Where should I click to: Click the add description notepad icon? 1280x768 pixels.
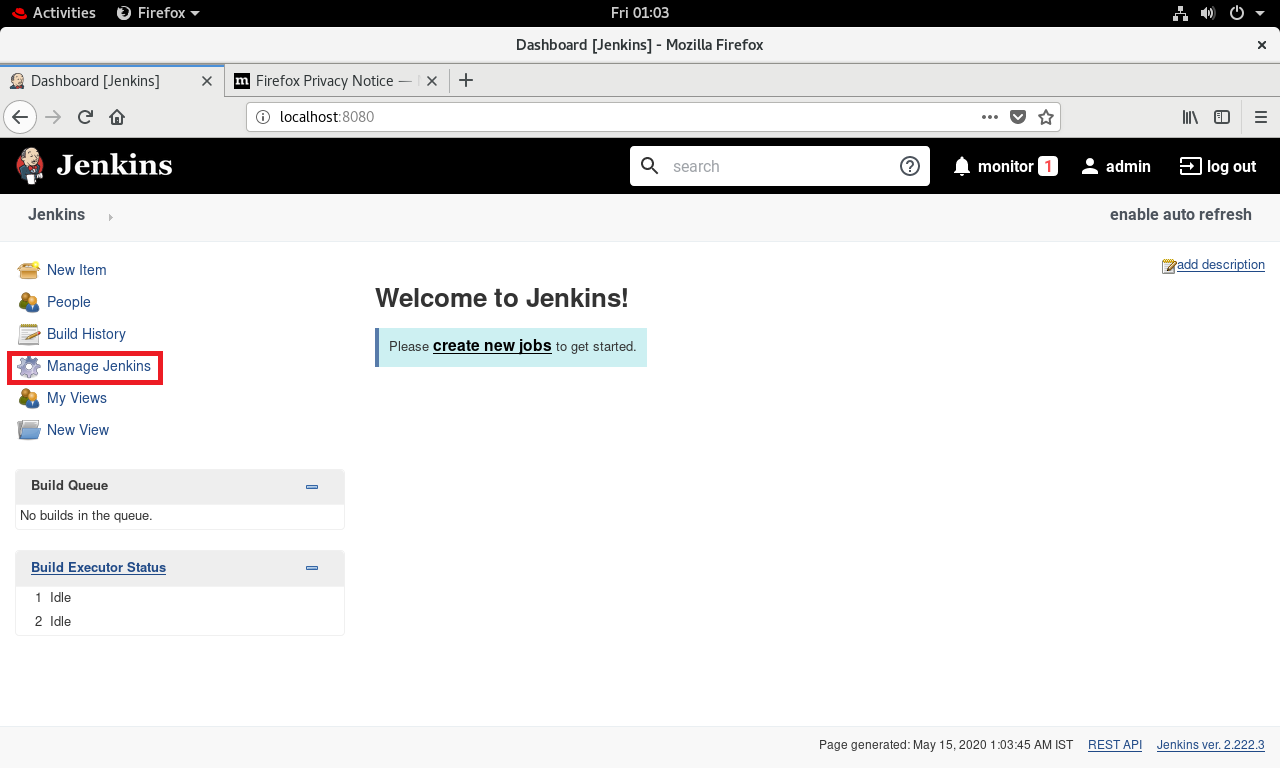tap(1169, 266)
